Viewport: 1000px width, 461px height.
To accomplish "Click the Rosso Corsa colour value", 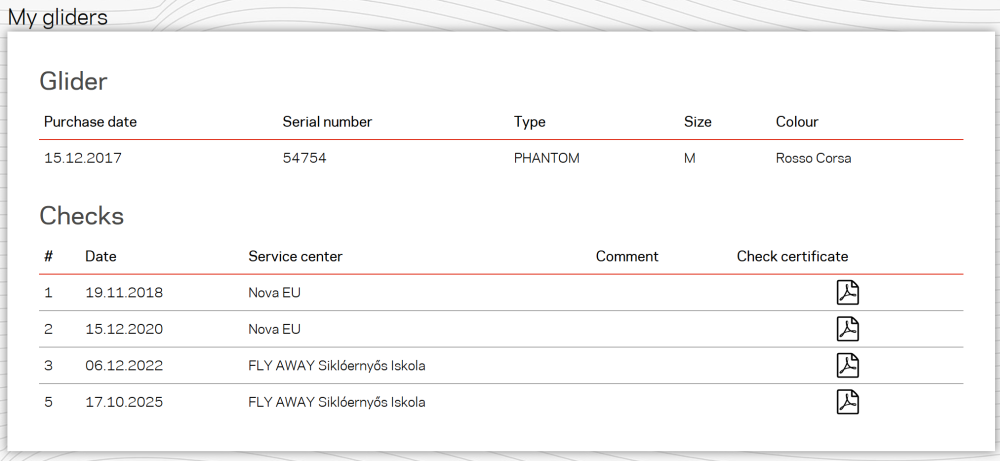I will [x=813, y=158].
